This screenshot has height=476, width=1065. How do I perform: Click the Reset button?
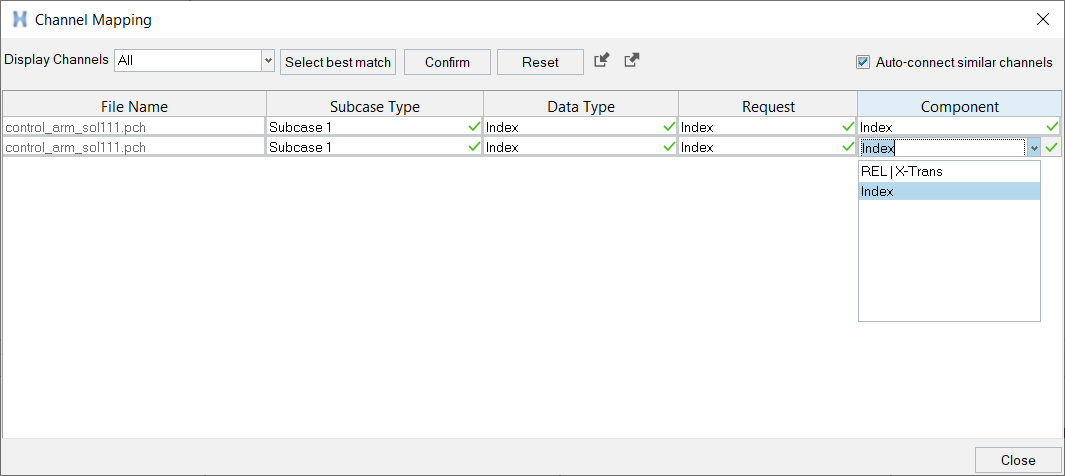tap(540, 62)
